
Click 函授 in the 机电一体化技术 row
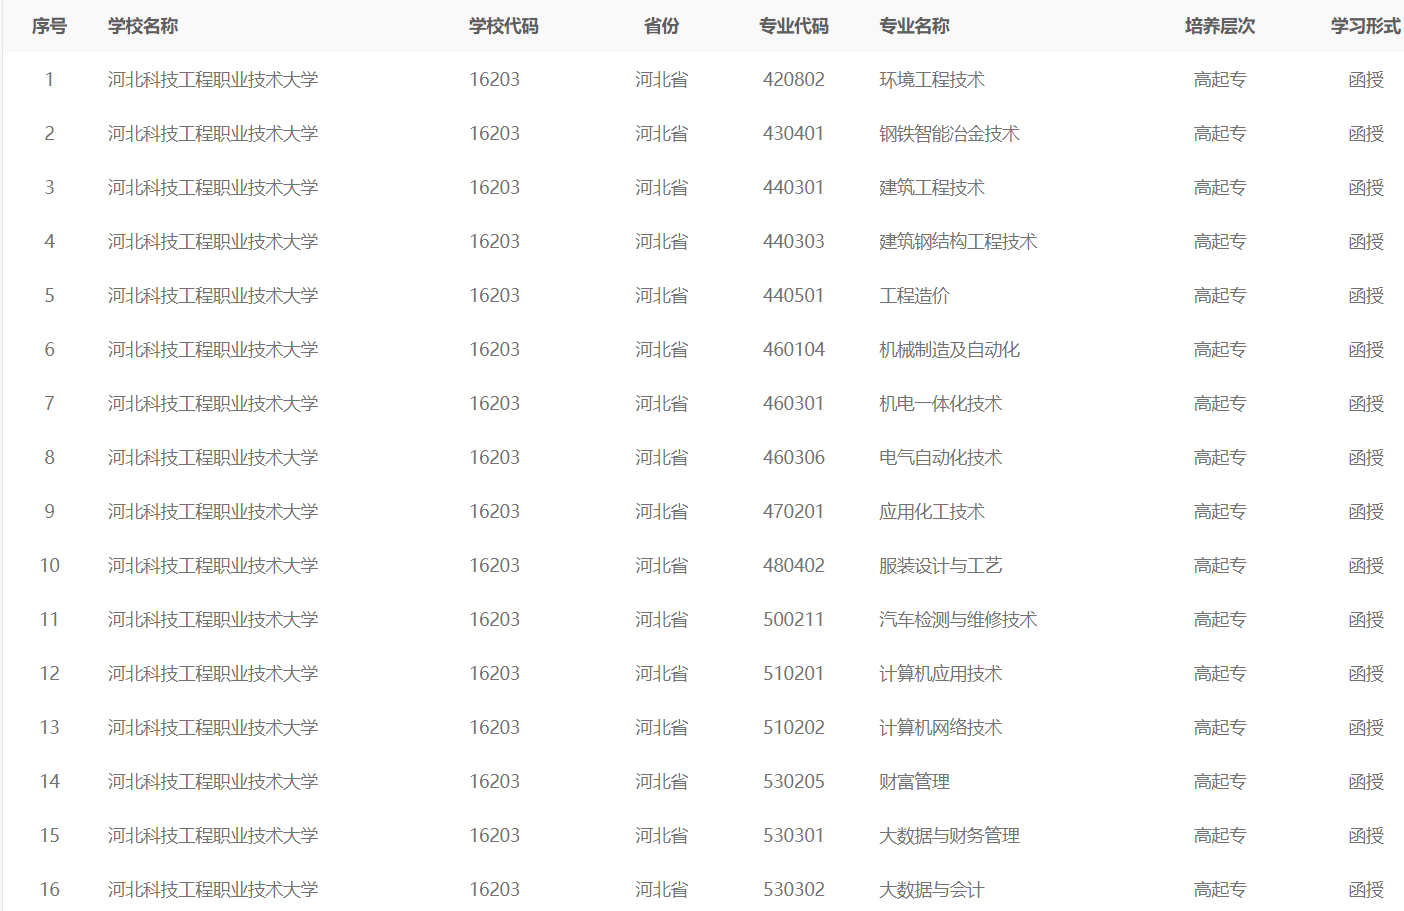point(1366,404)
